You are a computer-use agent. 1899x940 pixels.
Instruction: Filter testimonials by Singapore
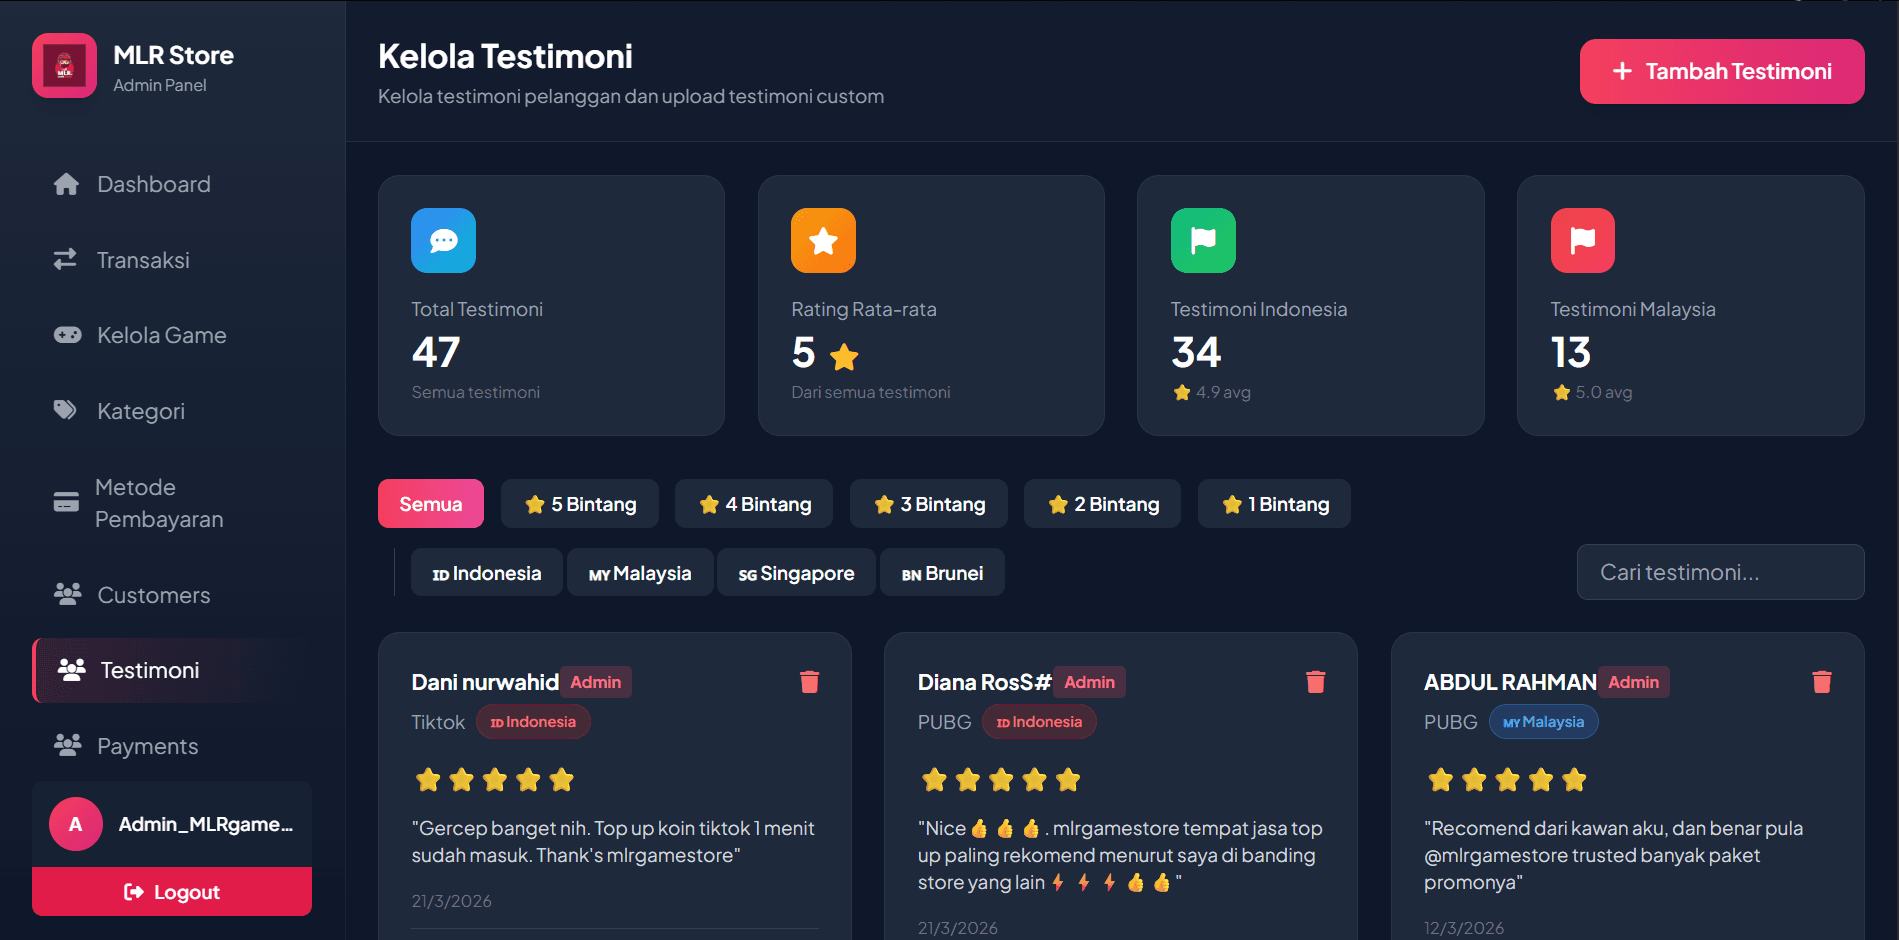pos(797,573)
